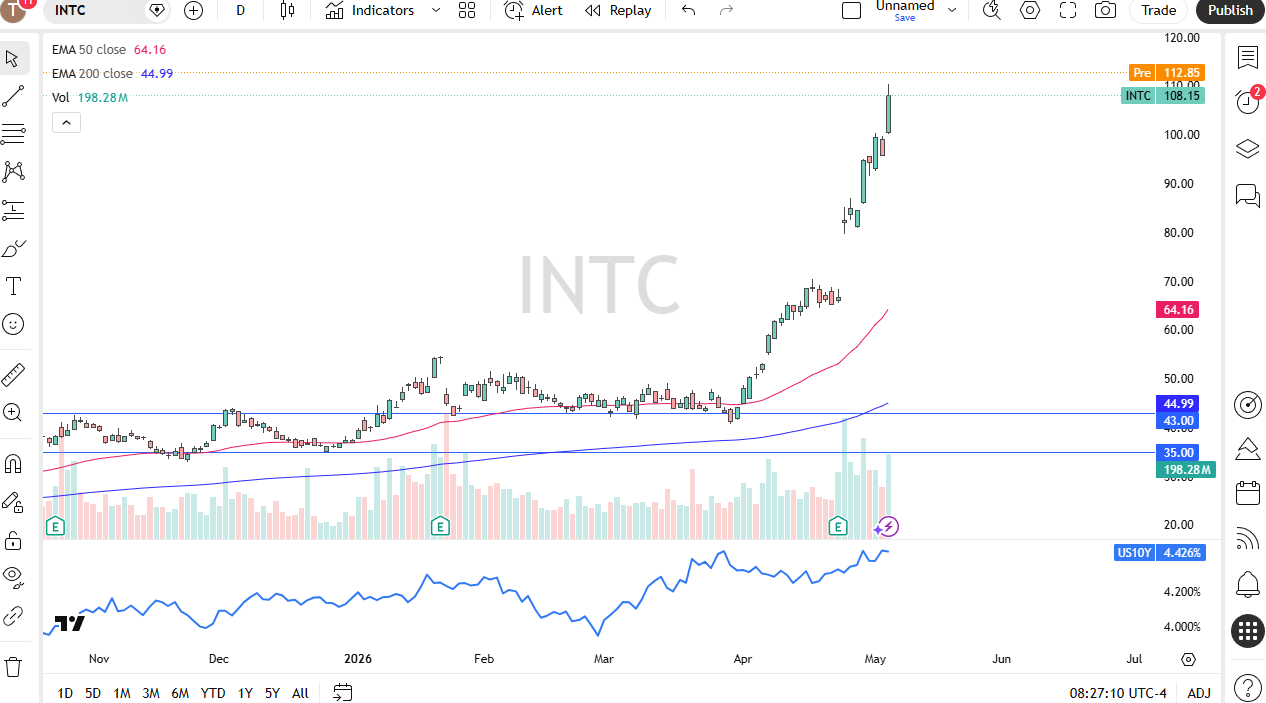Image resolution: width=1266 pixels, height=703 pixels.
Task: Lock all drawing tools
Action: (x=13, y=540)
